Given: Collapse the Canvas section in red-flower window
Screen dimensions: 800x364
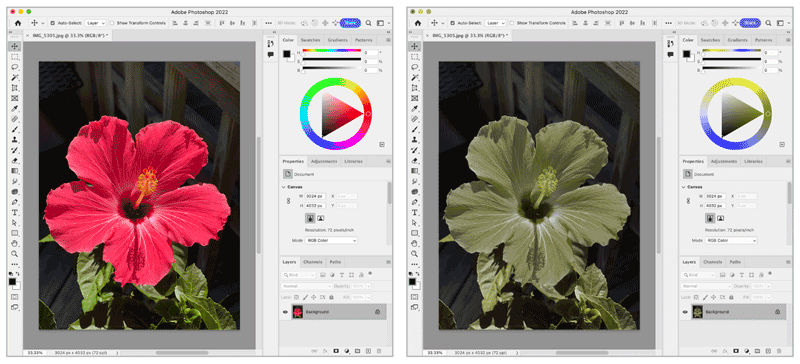Looking at the screenshot, I should (284, 187).
